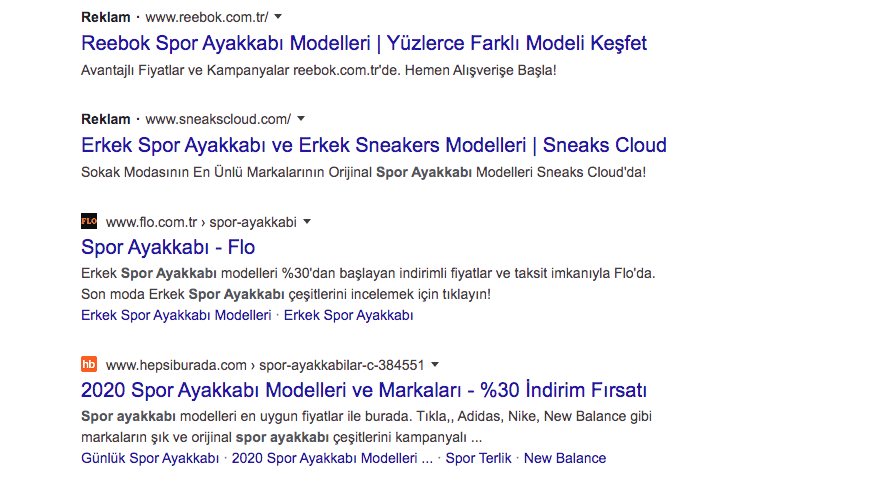Visit the 2020 Spor Ayakkabı Modelleri sitelink
Screen dimensions: 895x494
coord(332,458)
